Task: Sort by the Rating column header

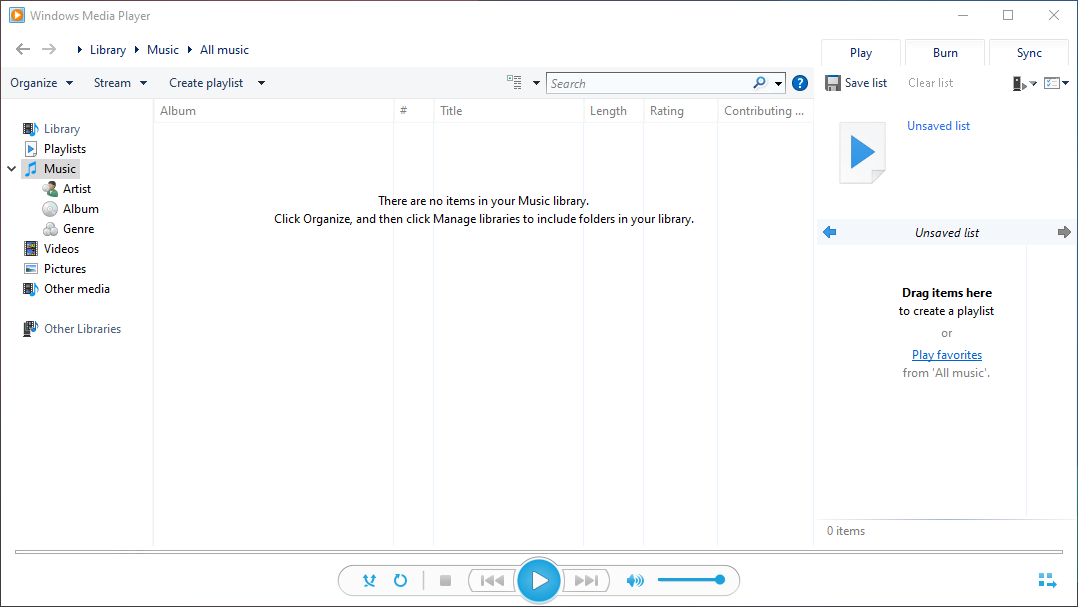Action: pos(681,111)
